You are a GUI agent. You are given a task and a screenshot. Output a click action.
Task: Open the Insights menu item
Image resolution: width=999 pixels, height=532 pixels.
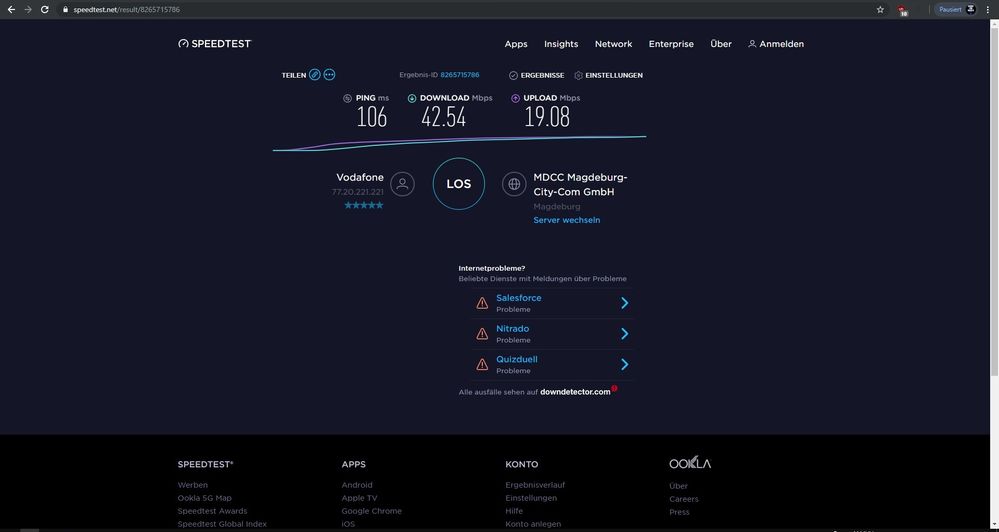pos(561,44)
